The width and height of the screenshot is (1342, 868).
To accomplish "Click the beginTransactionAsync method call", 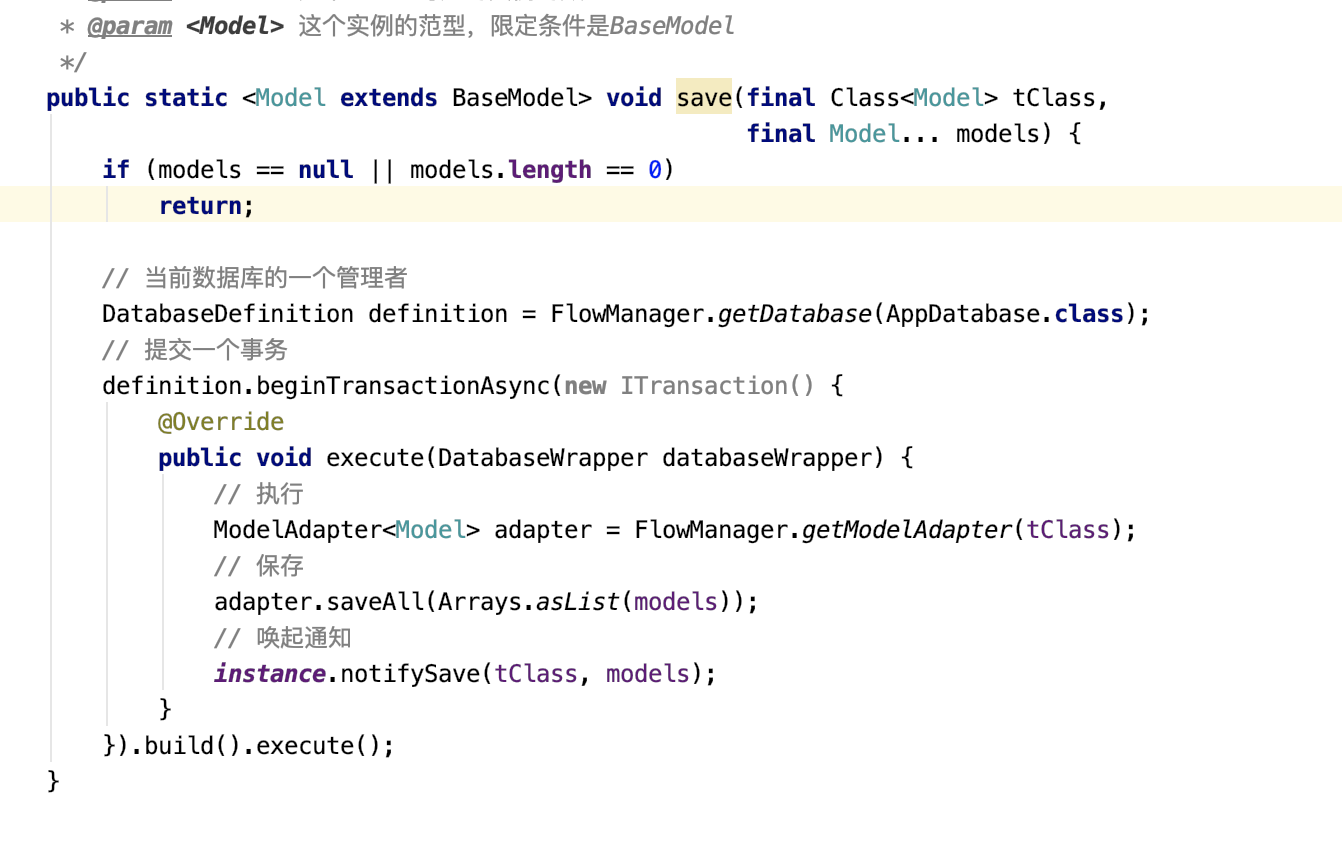I will click(x=403, y=386).
